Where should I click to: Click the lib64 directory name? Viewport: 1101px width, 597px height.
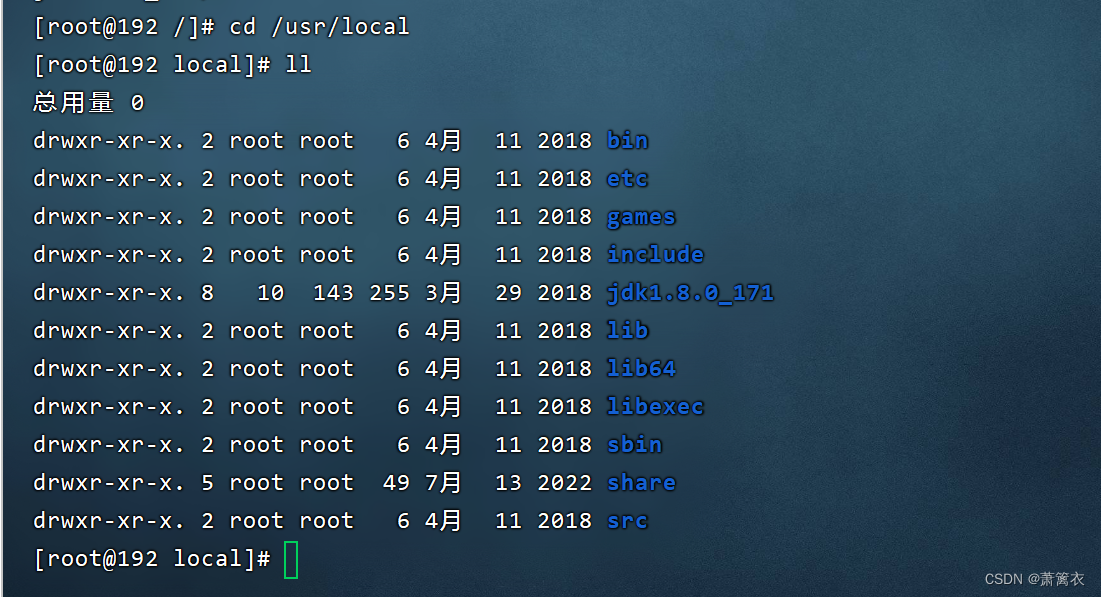(x=641, y=368)
